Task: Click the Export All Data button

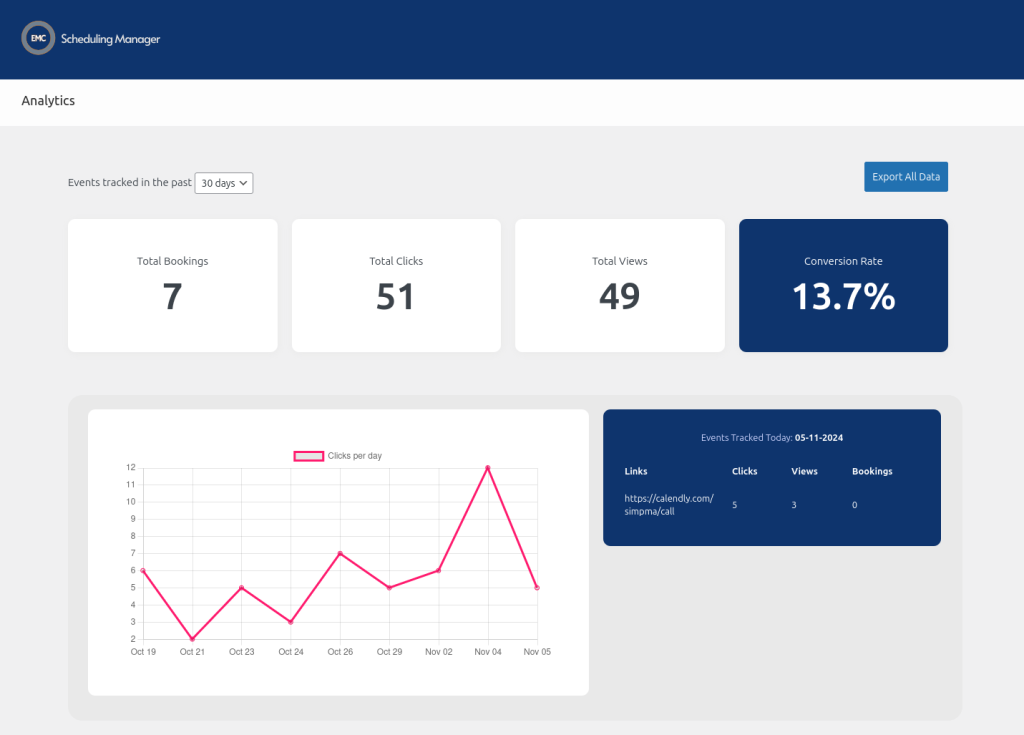Action: point(905,176)
